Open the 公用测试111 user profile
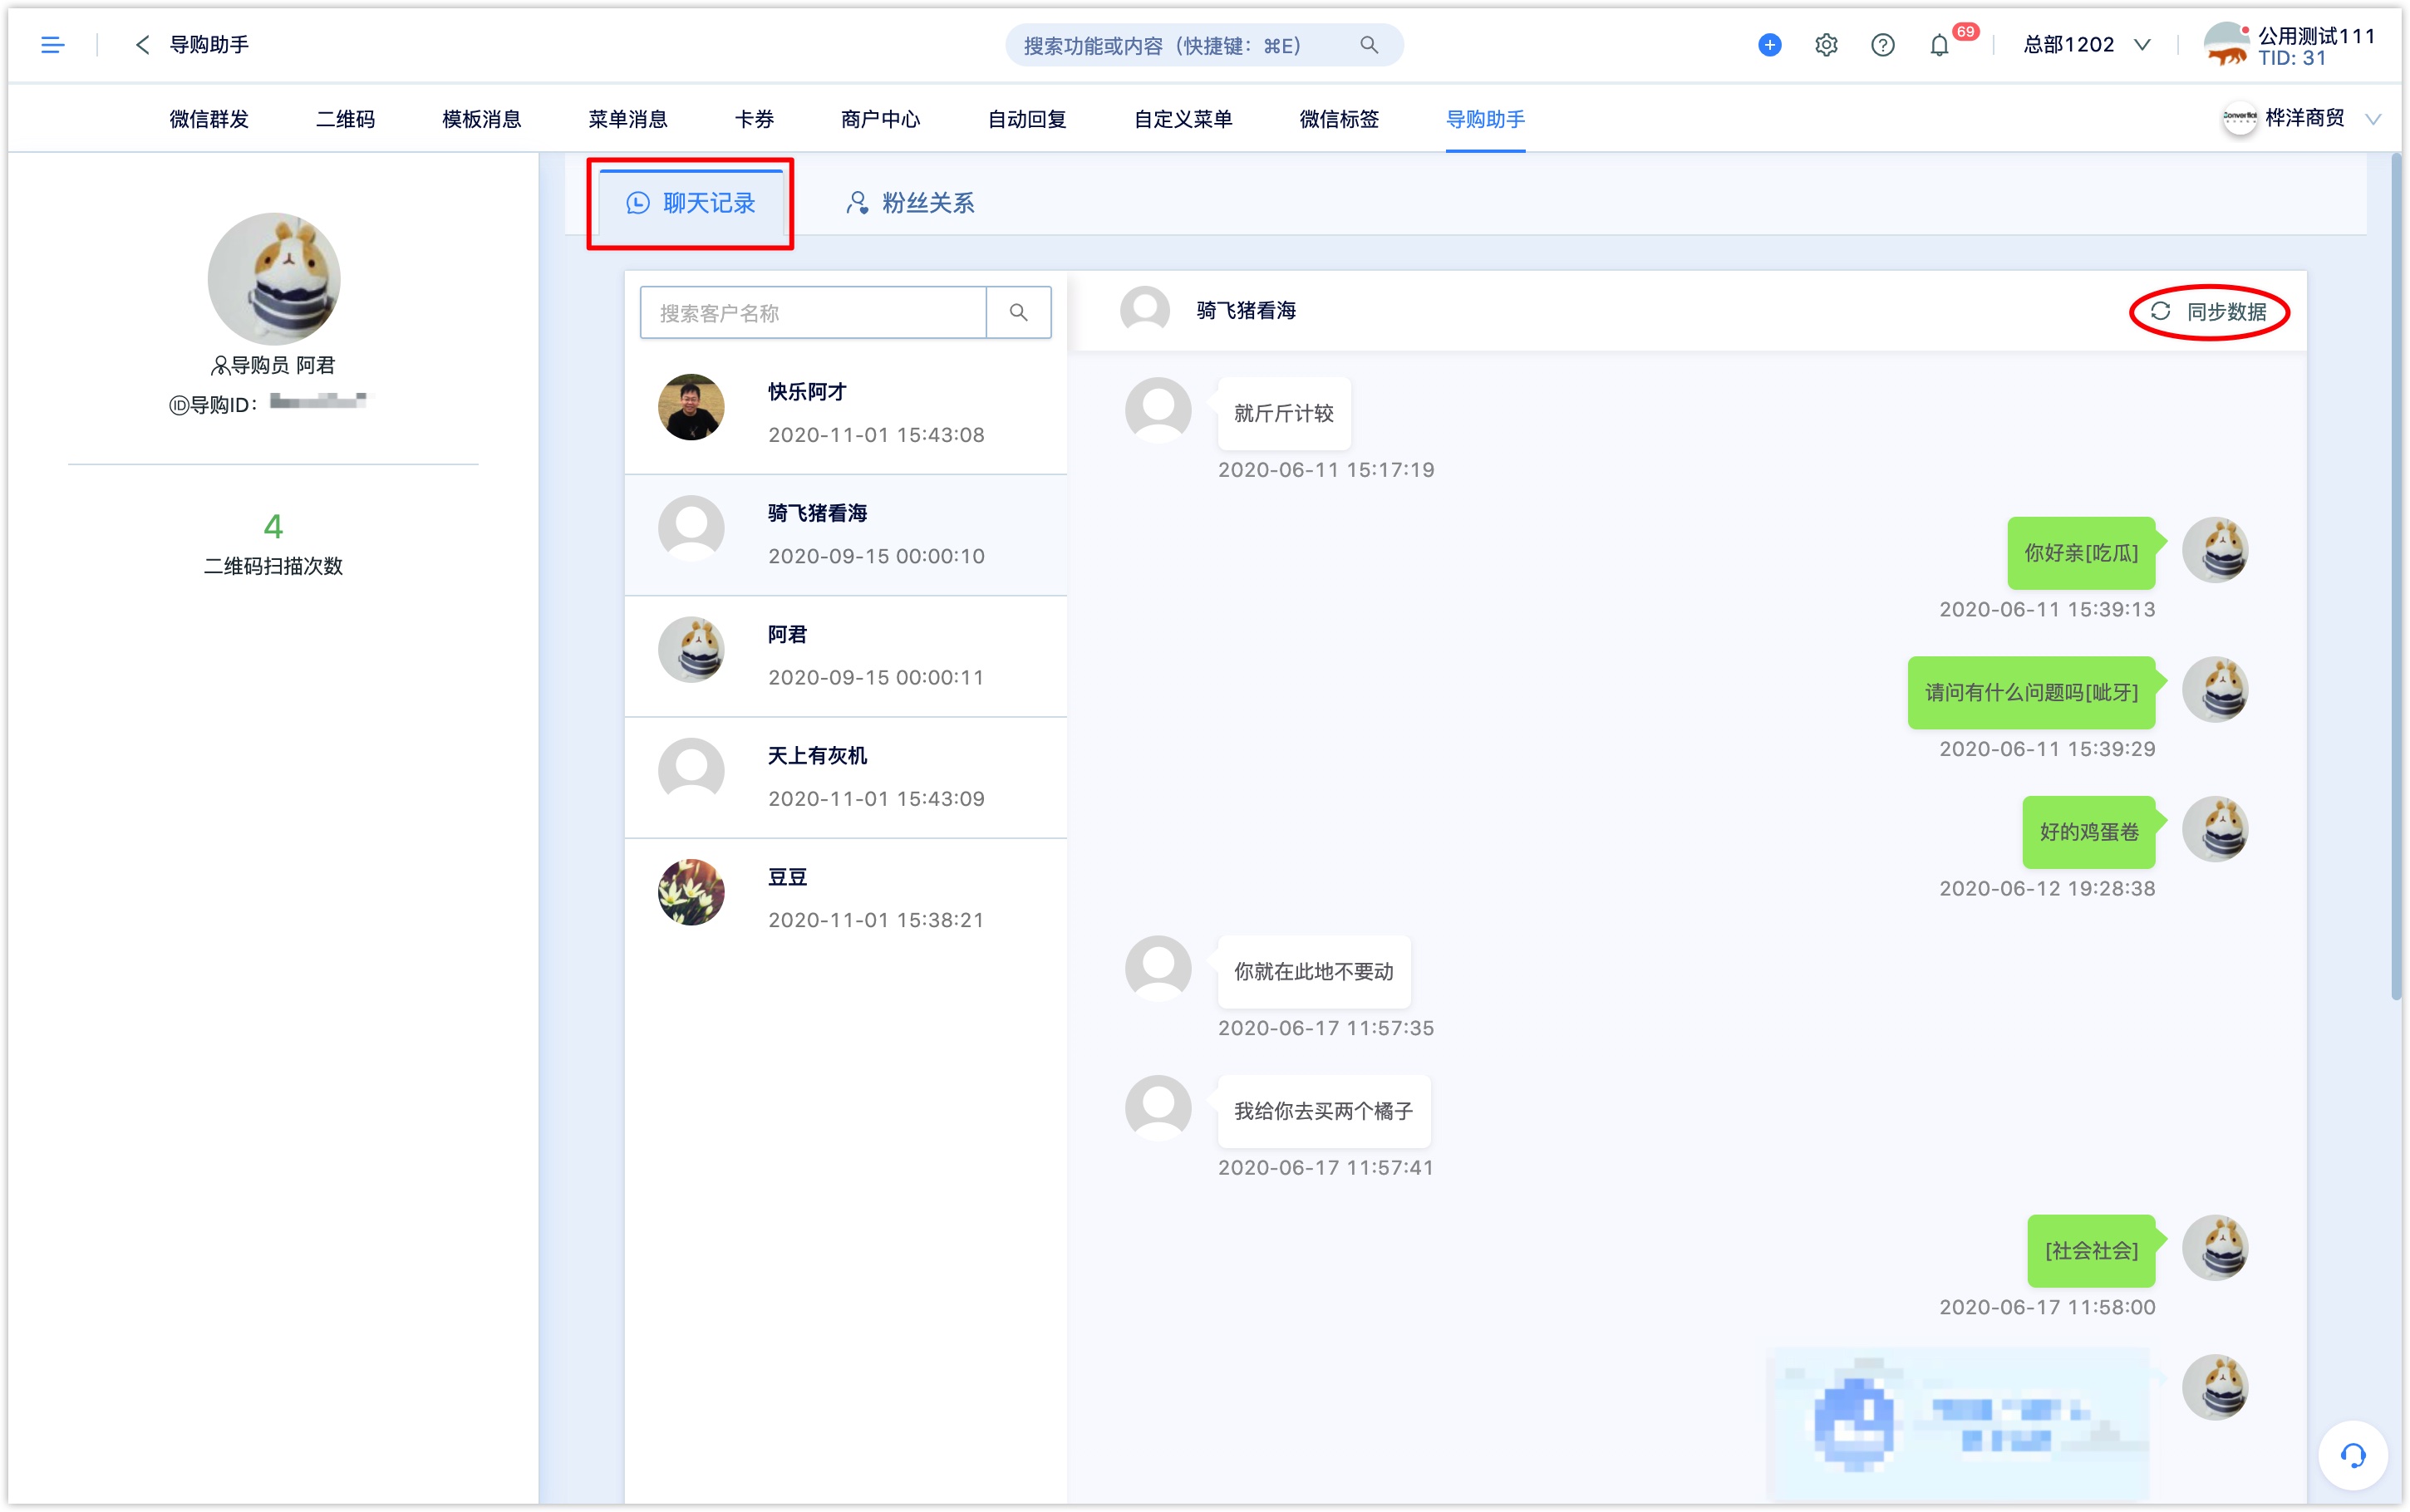The height and width of the screenshot is (1512, 2410). pyautogui.click(x=2289, y=46)
